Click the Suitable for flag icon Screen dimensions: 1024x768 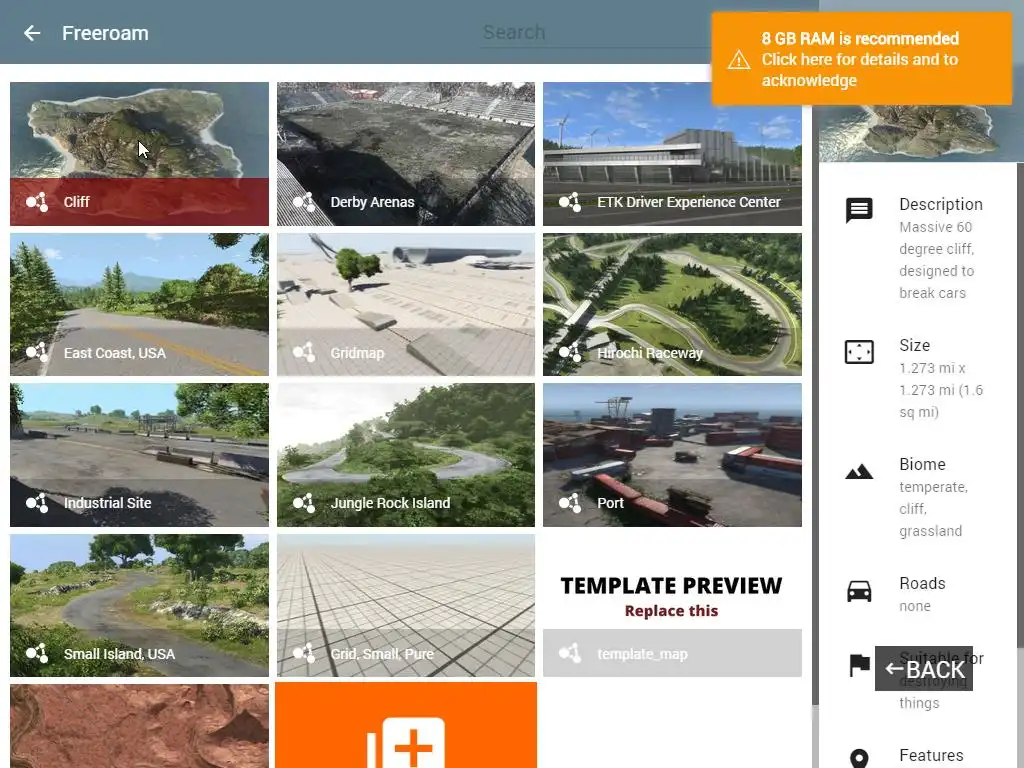pyautogui.click(x=859, y=665)
